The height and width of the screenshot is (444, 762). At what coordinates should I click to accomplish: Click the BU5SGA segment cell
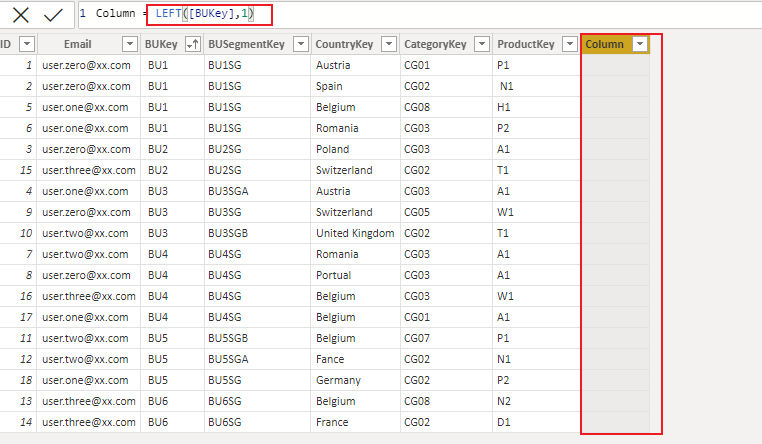(257, 359)
